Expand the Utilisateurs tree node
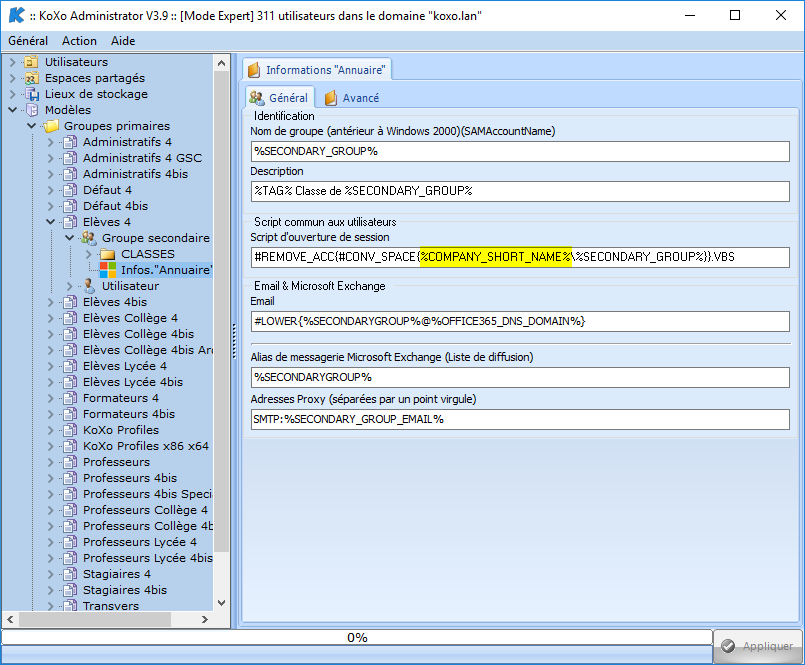This screenshot has height=665, width=805. coord(13,62)
